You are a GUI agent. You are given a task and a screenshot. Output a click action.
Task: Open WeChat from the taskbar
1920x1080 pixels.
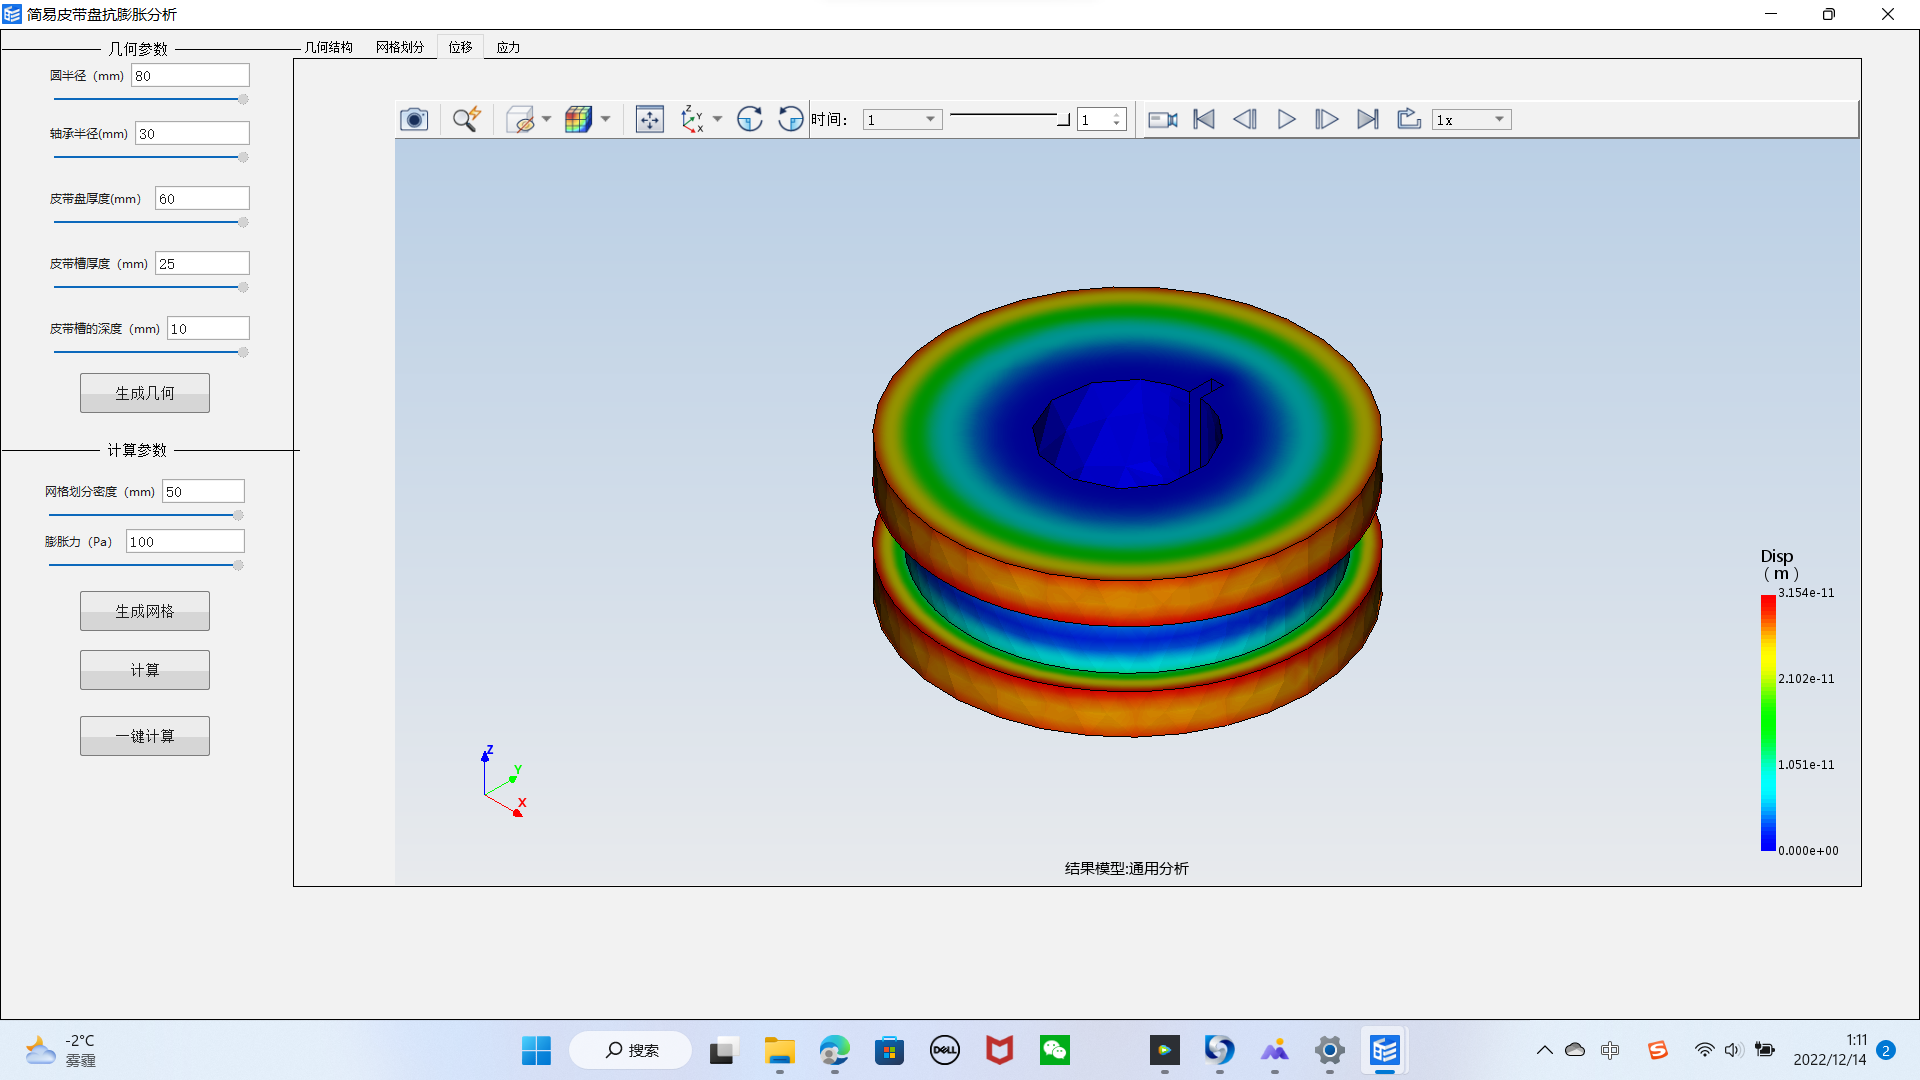[x=1055, y=1050]
